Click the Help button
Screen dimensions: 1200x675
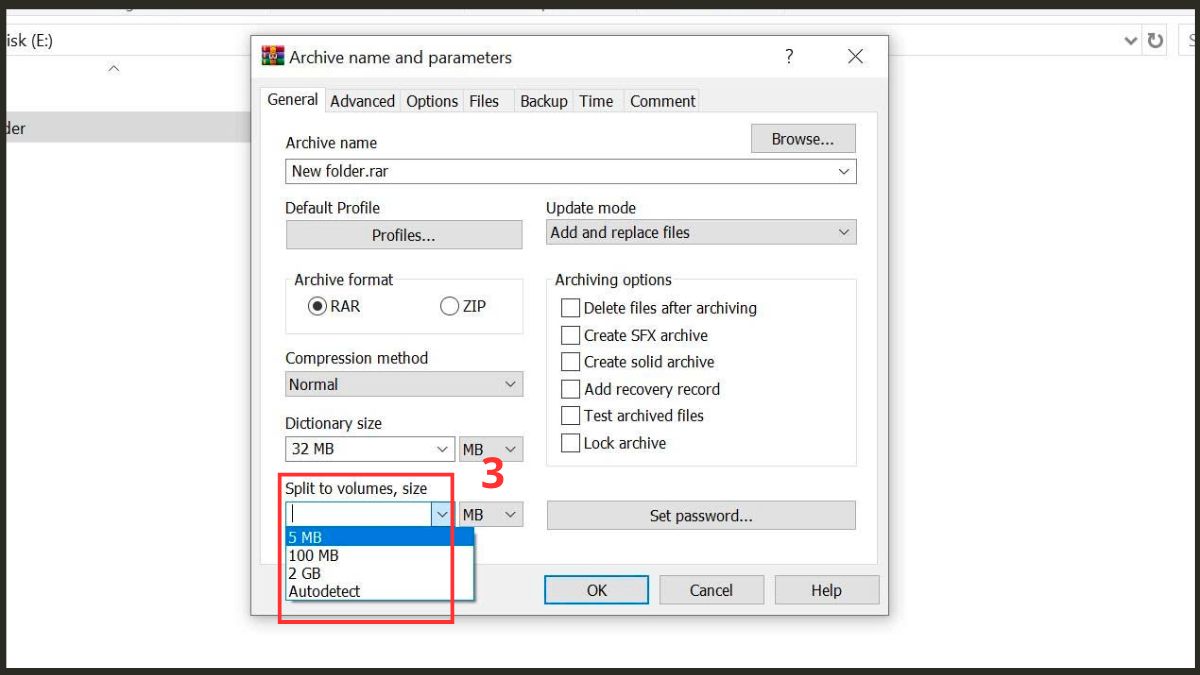pos(826,590)
